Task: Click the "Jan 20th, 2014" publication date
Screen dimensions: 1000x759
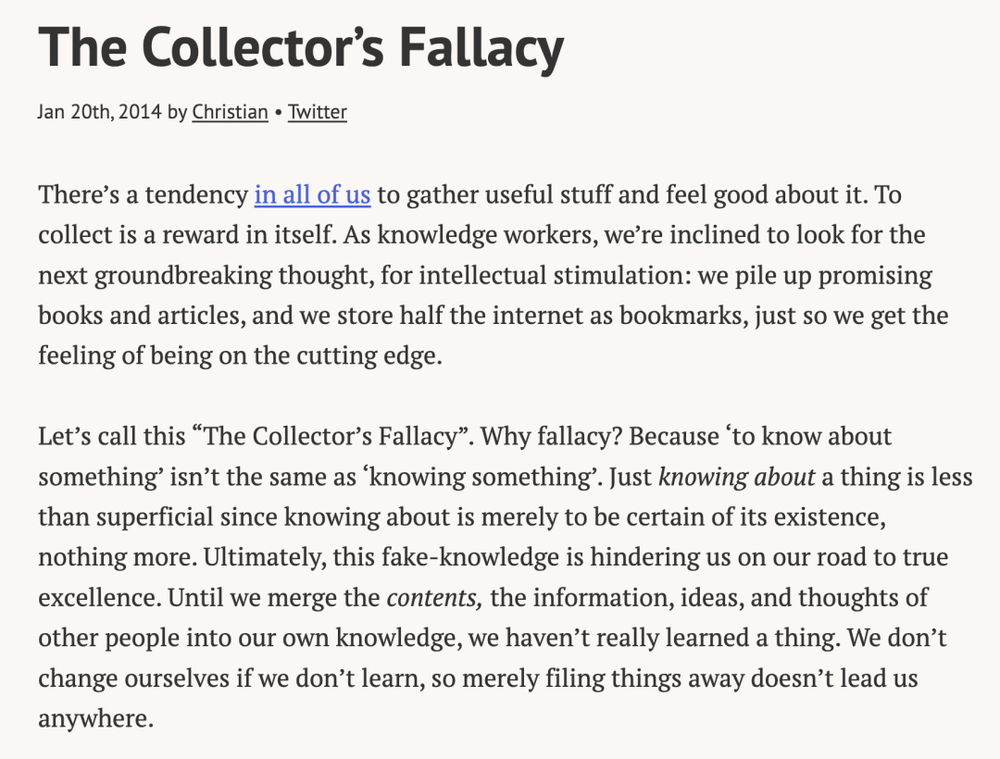Action: click(x=99, y=112)
